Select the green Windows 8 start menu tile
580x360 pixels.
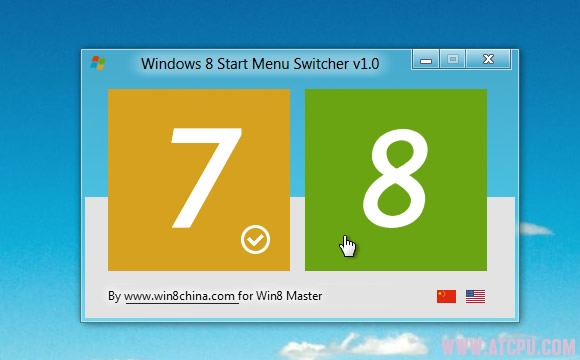396,180
